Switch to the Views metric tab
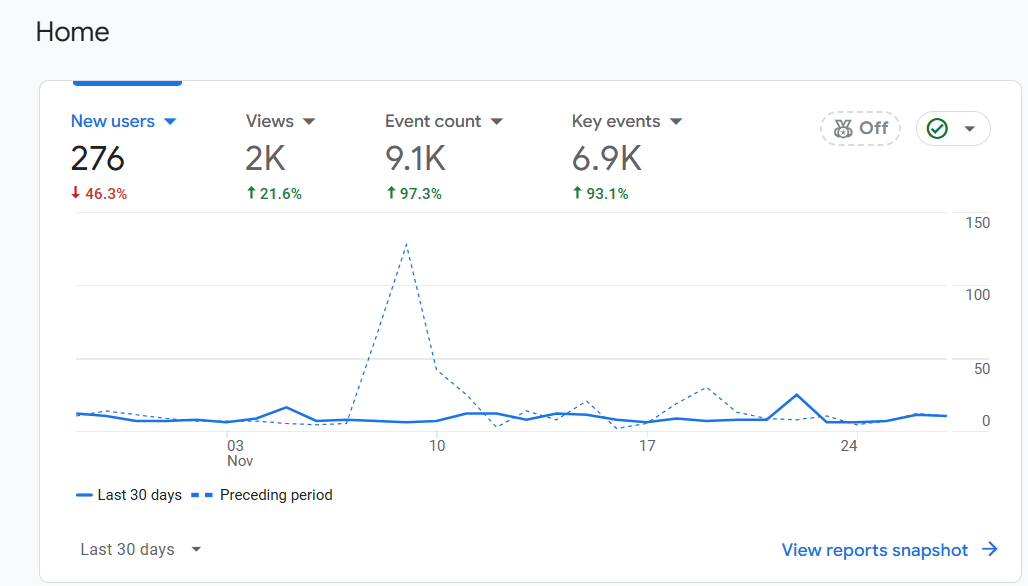This screenshot has width=1028, height=586. pos(270,121)
